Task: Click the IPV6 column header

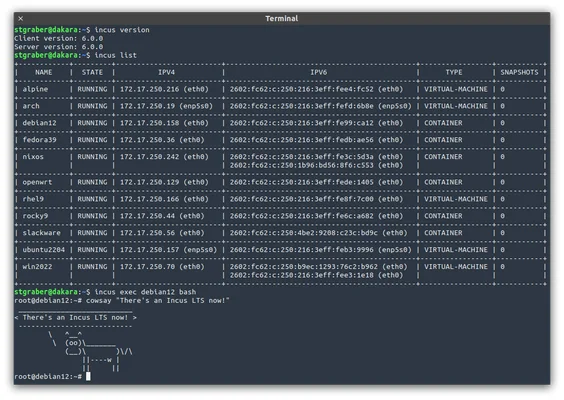Action: coord(319,72)
